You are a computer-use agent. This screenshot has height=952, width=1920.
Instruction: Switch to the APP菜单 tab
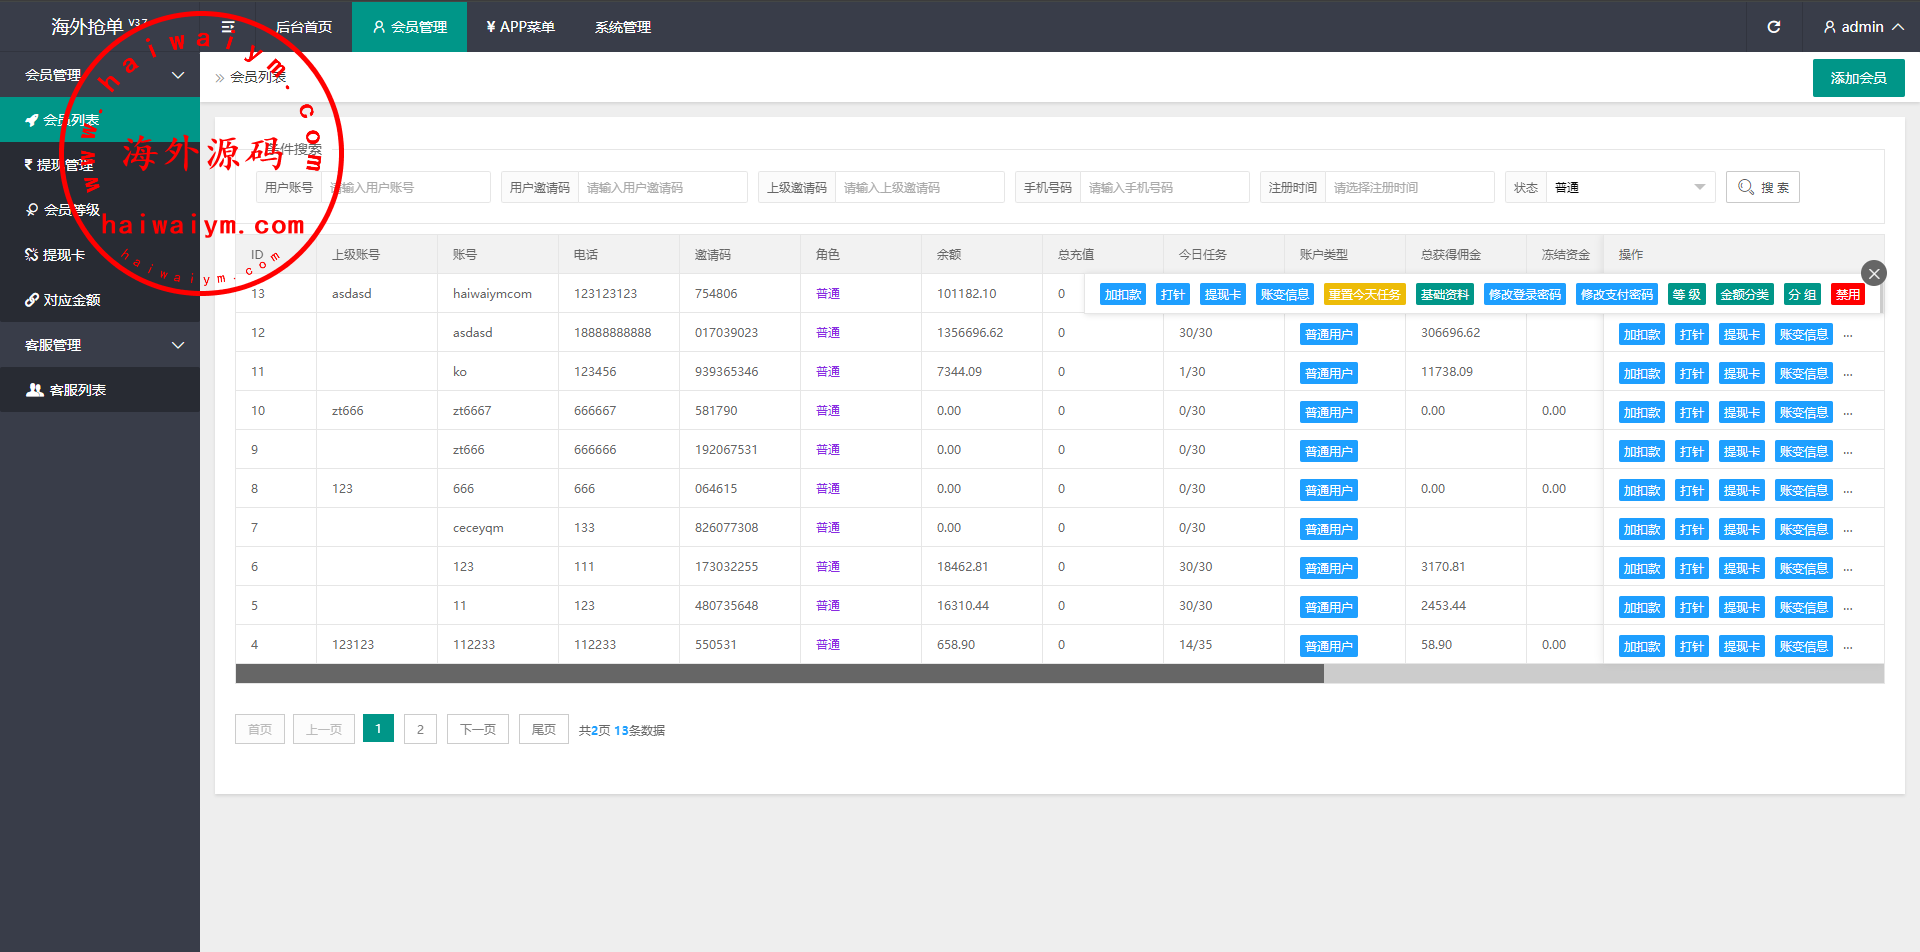pyautogui.click(x=520, y=27)
